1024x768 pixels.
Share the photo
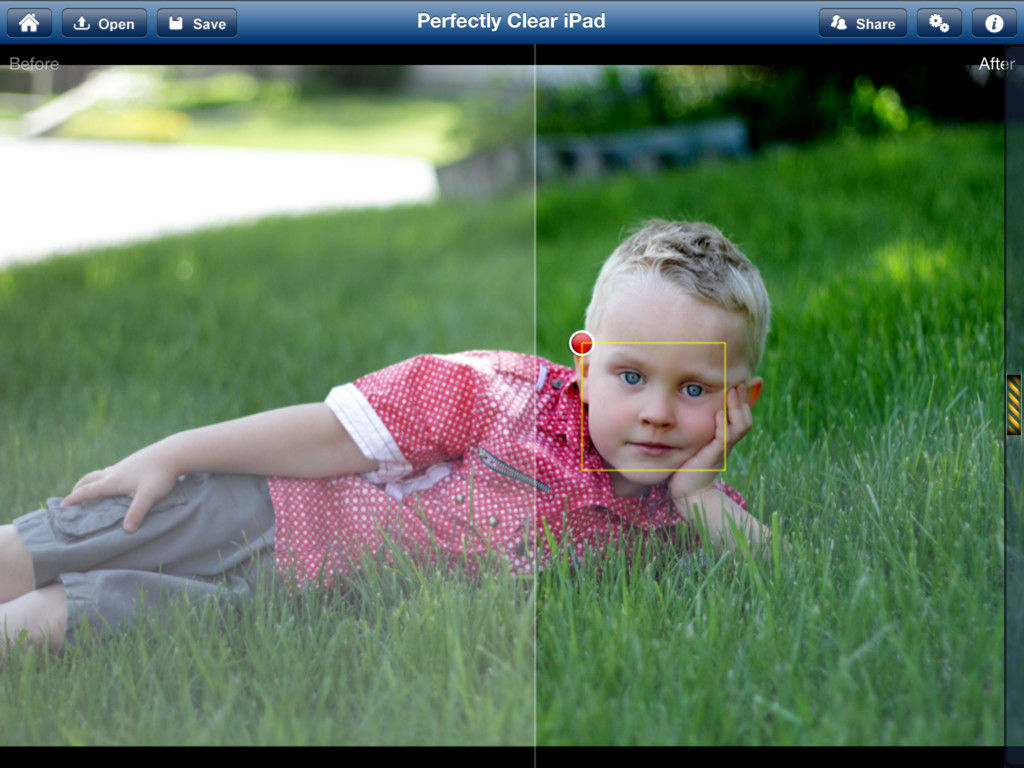[x=863, y=23]
